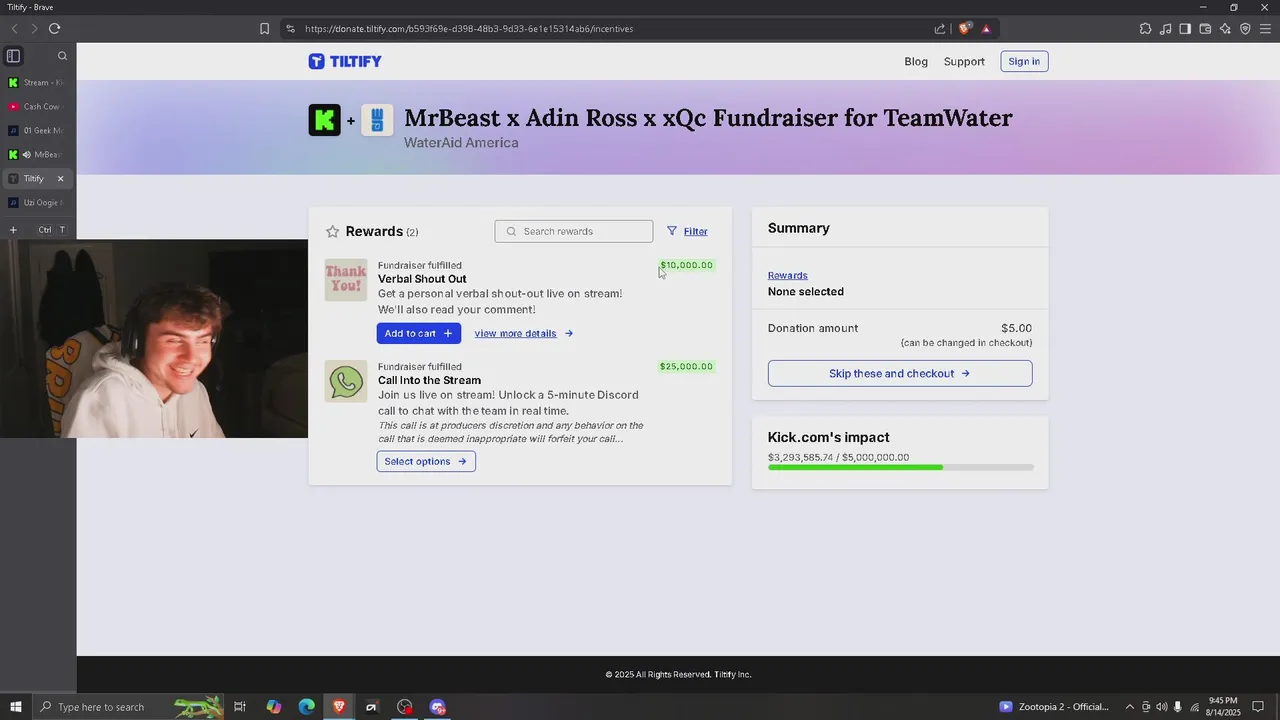This screenshot has width=1280, height=720.
Task: Open the media control music-note icon
Action: [x=1165, y=29]
